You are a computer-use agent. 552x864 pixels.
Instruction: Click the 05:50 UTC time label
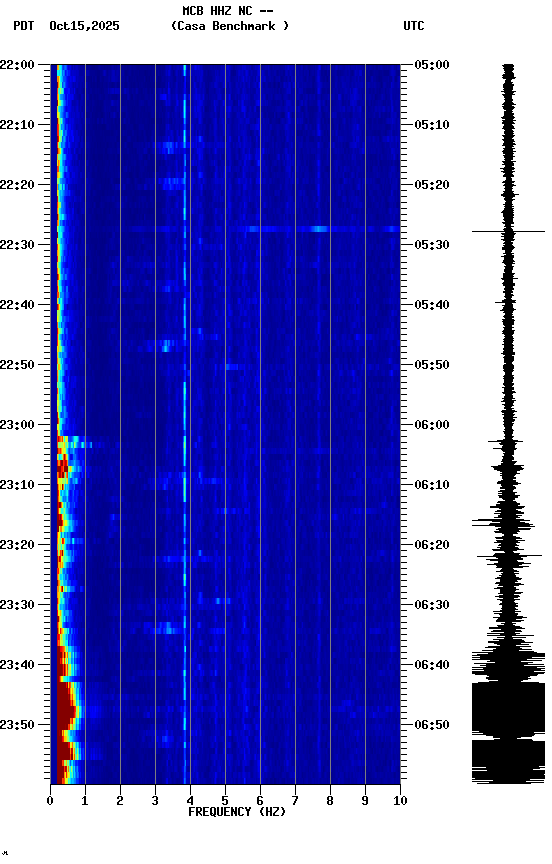[x=432, y=365]
